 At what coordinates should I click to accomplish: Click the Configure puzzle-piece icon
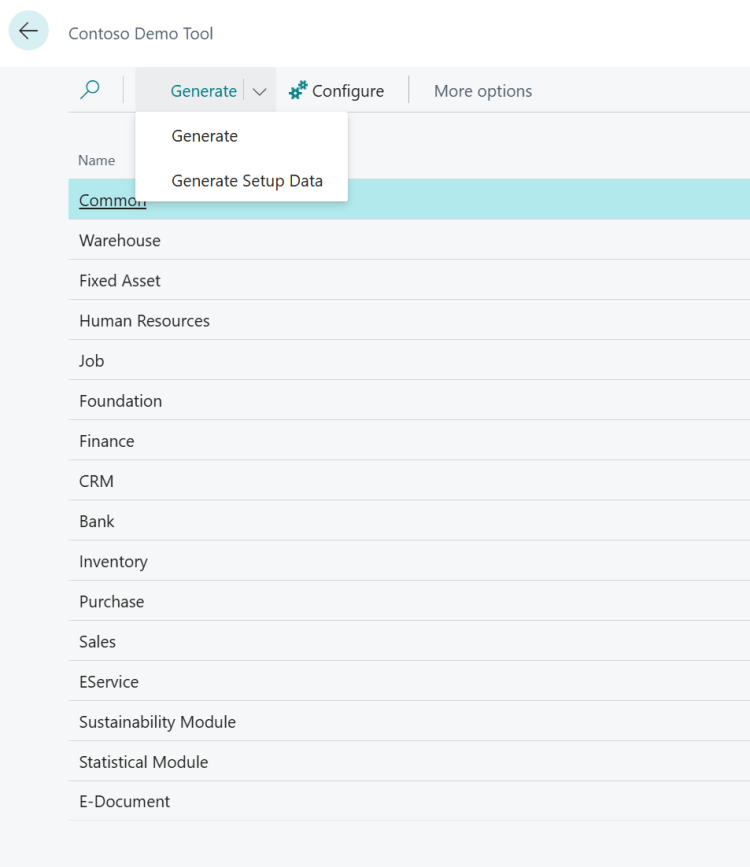point(295,90)
